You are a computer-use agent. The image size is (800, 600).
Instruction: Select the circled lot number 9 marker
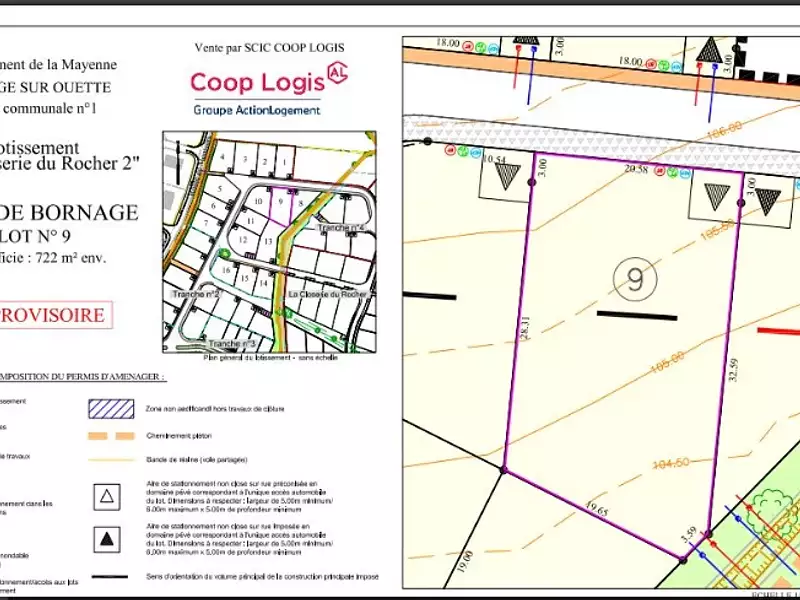636,277
